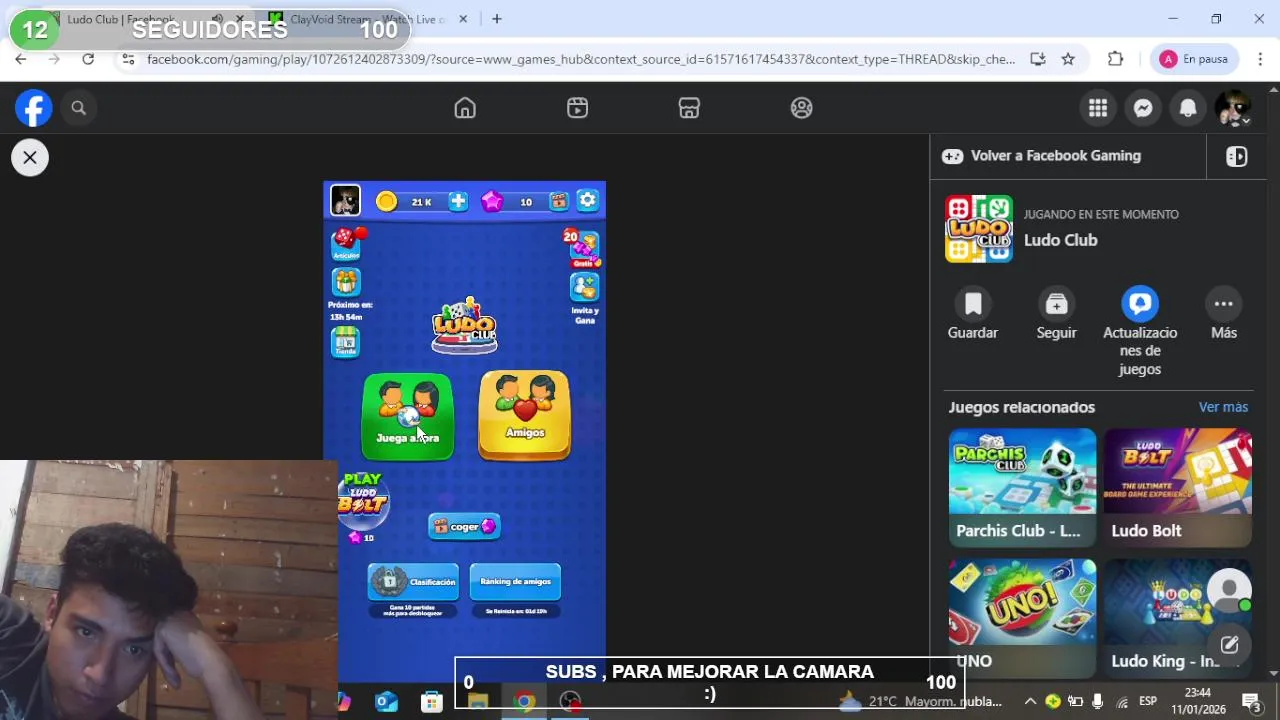Image resolution: width=1280 pixels, height=720 pixels.
Task: Click the address bar URL
Action: pos(581,59)
